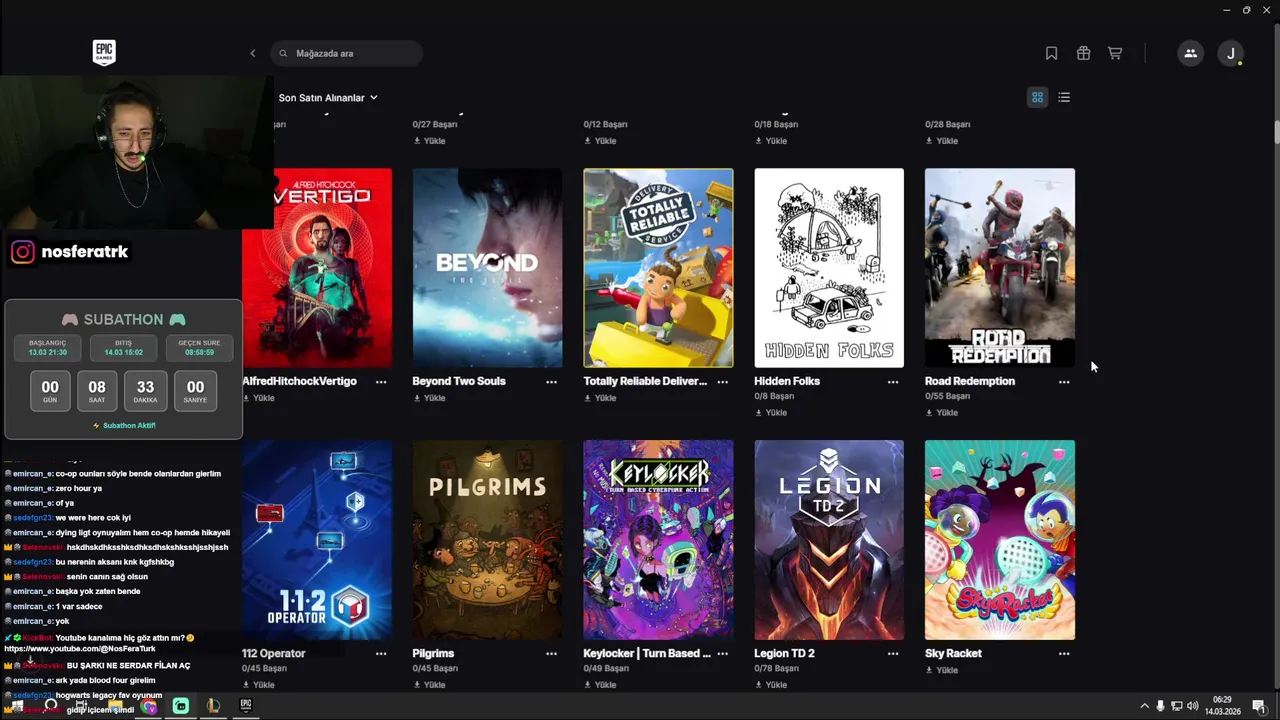
Task: Expand the Son Satın Alınanlar sort dropdown
Action: (328, 98)
